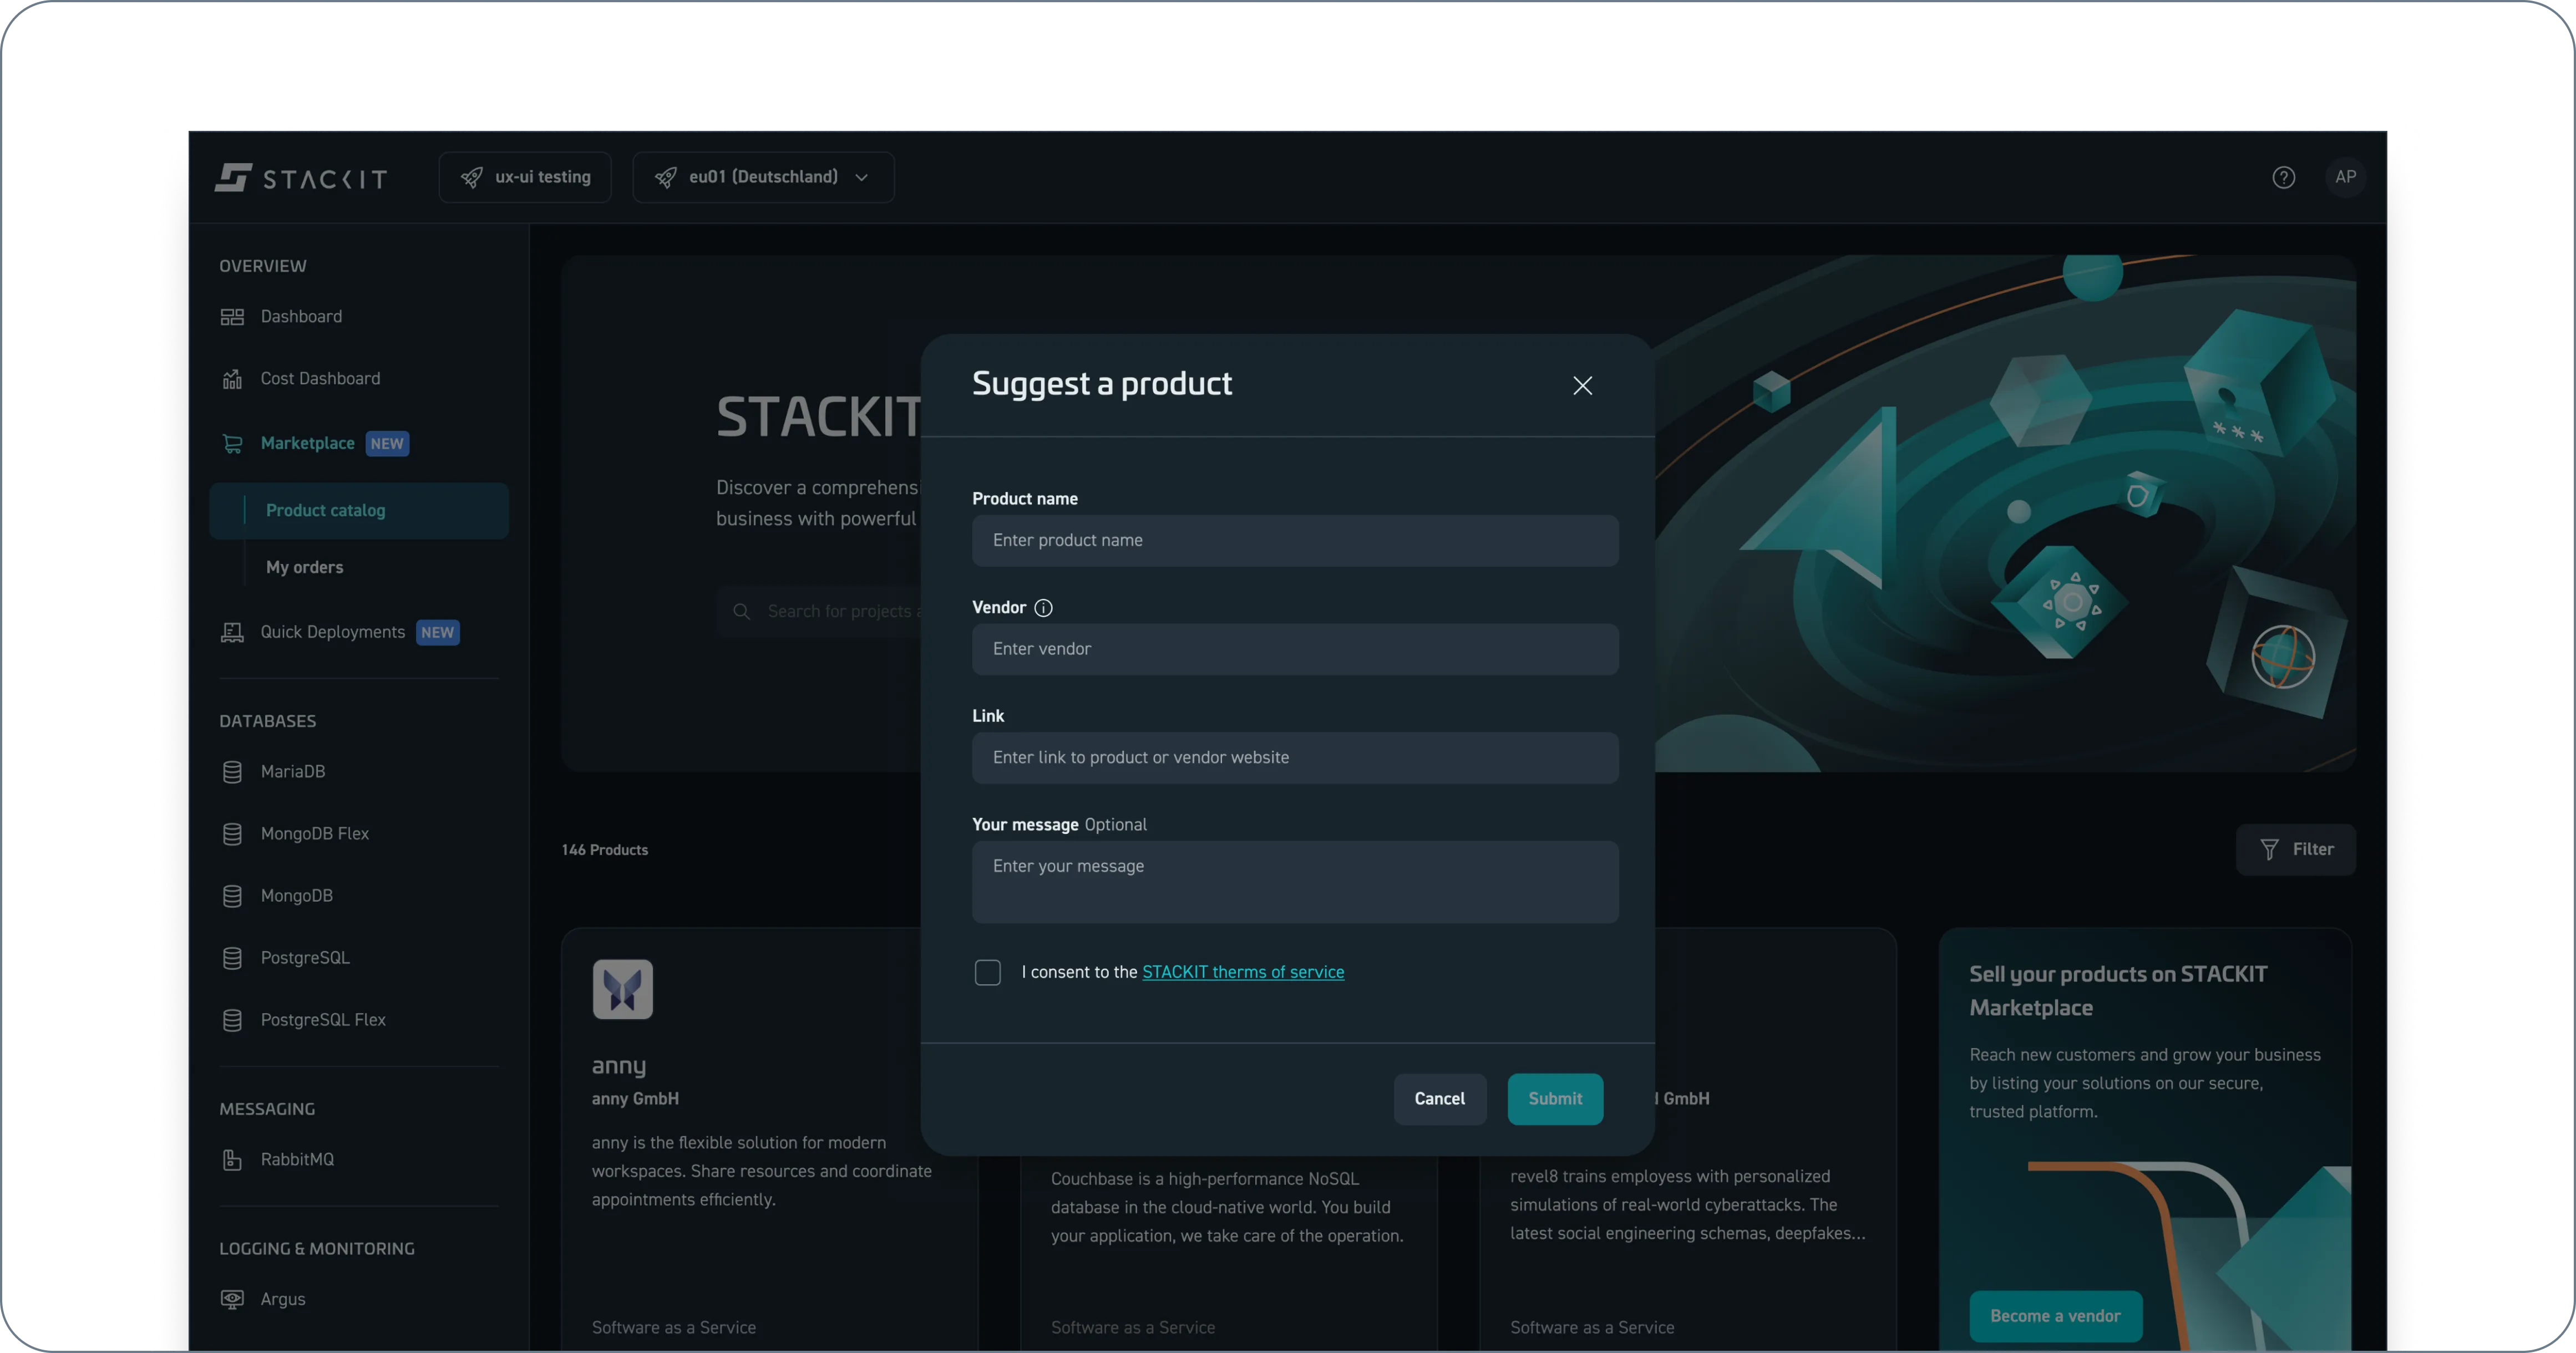This screenshot has width=2576, height=1353.
Task: Open the AP user avatar menu
Action: click(2345, 178)
